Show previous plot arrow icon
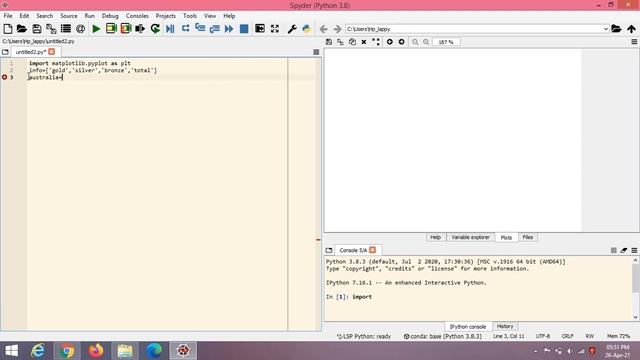Image resolution: width=640 pixels, height=360 pixels. [x=390, y=42]
